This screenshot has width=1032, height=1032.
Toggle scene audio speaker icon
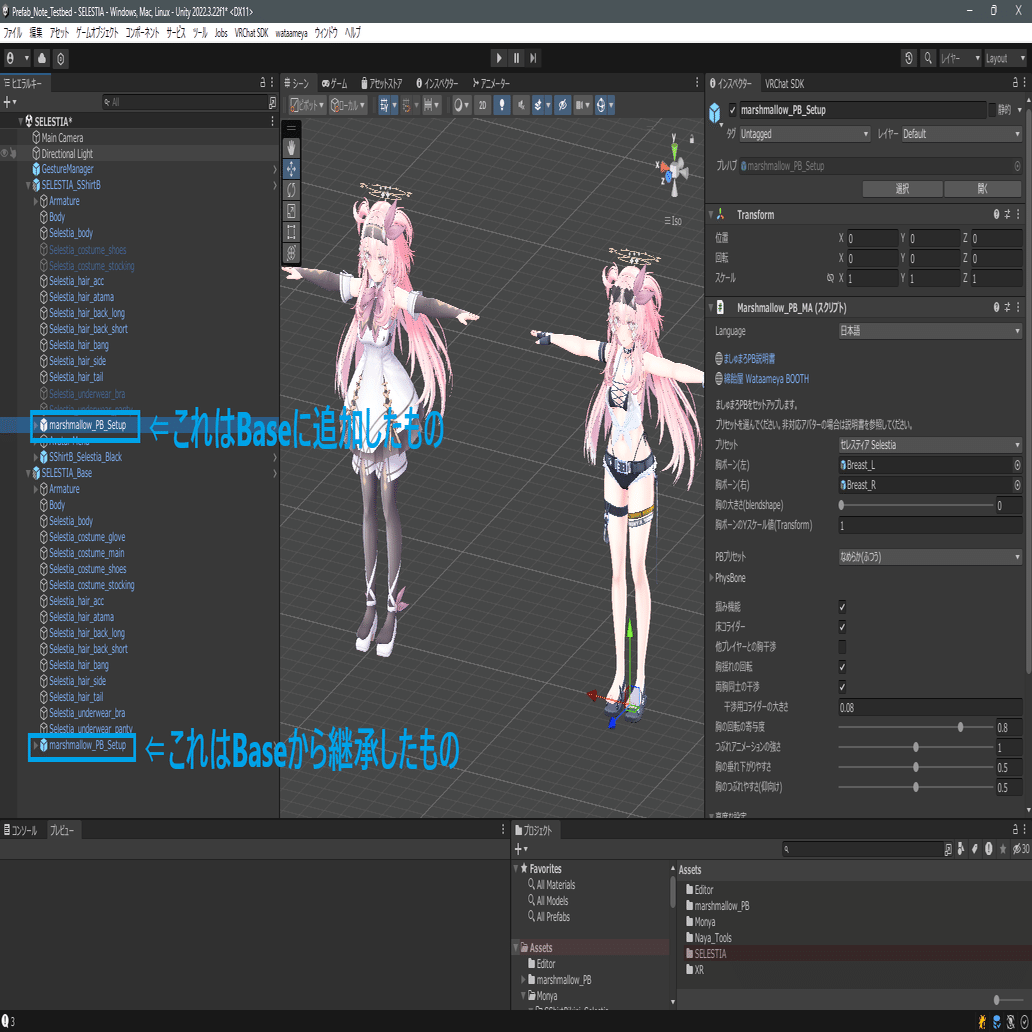521,105
